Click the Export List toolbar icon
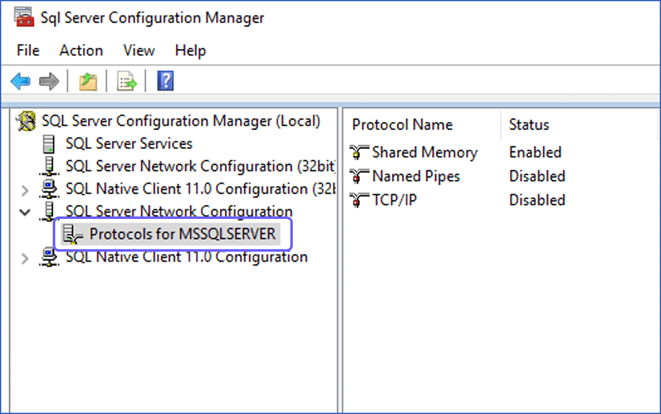Screen dimensions: 661x414 tap(127, 81)
